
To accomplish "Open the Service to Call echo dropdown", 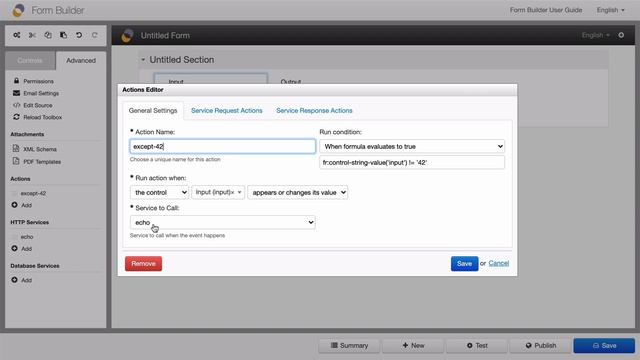I will click(222, 222).
